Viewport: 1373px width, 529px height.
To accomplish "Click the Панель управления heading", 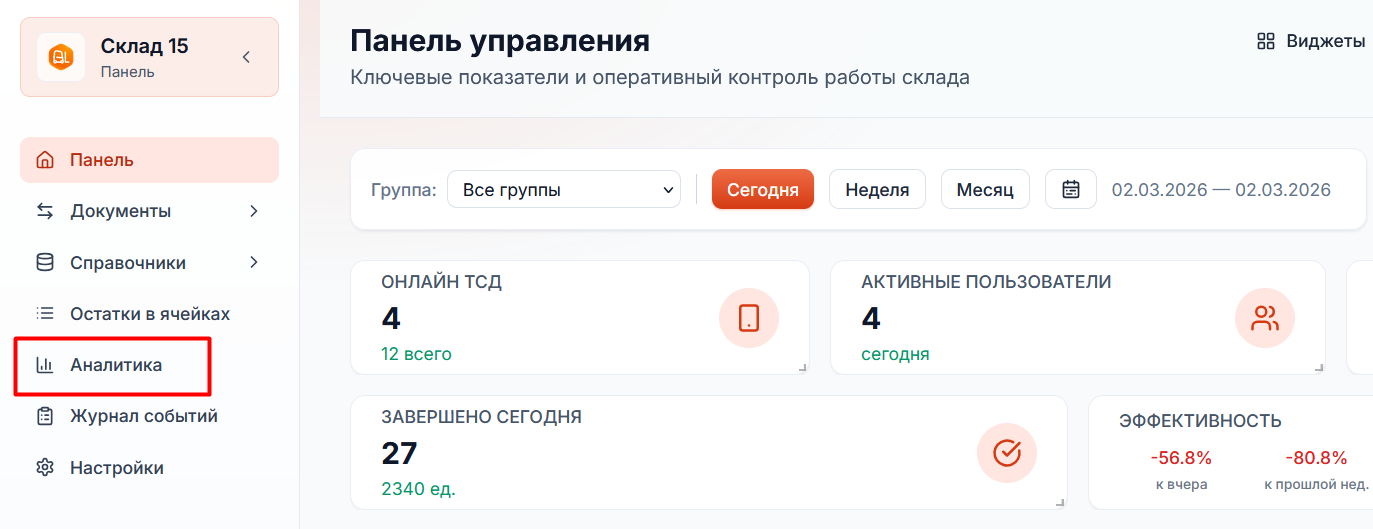I will pos(500,41).
